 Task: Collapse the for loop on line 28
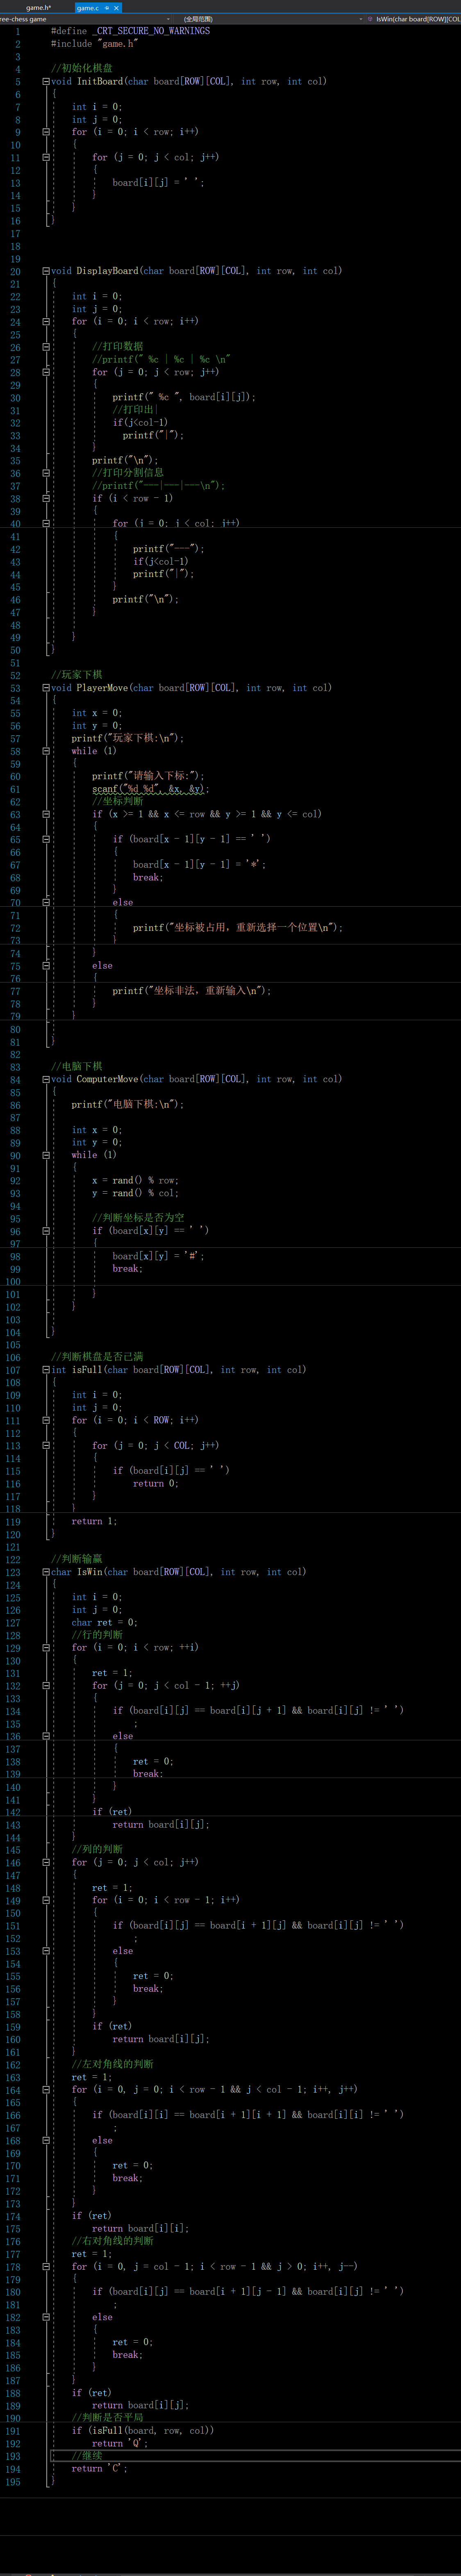[x=46, y=372]
